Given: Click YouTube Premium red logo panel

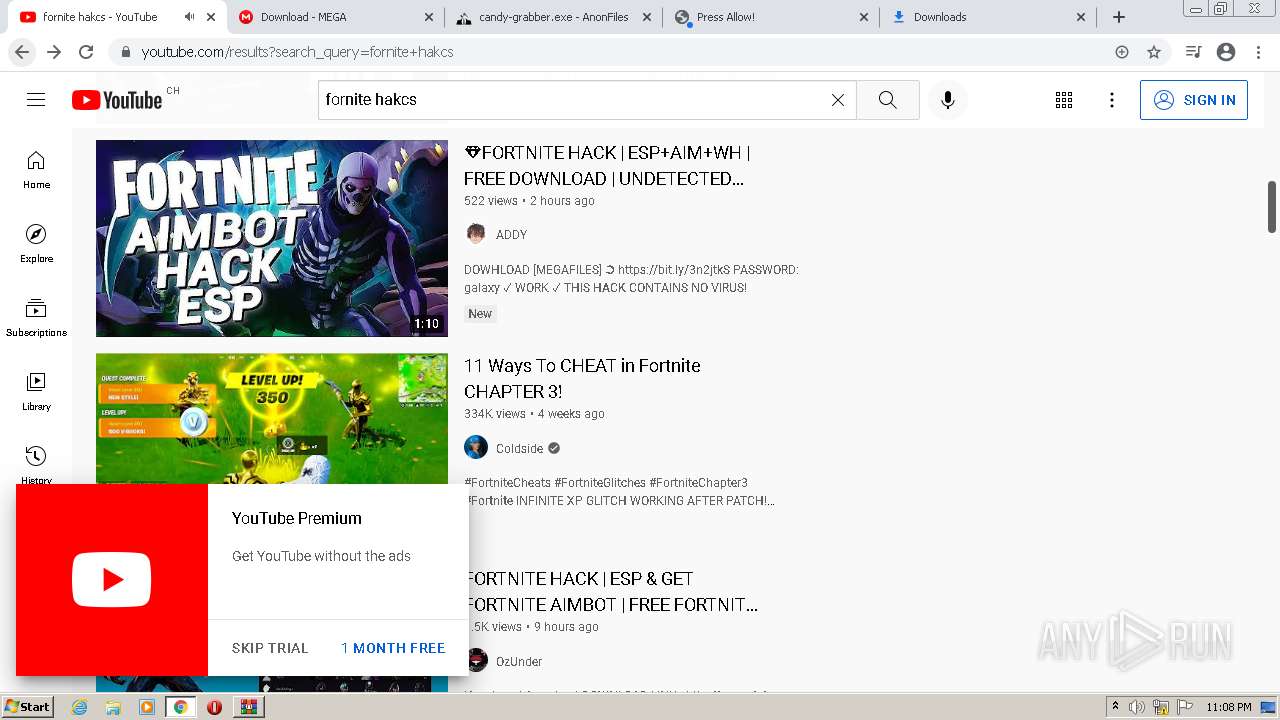Looking at the screenshot, I should pyautogui.click(x=112, y=580).
